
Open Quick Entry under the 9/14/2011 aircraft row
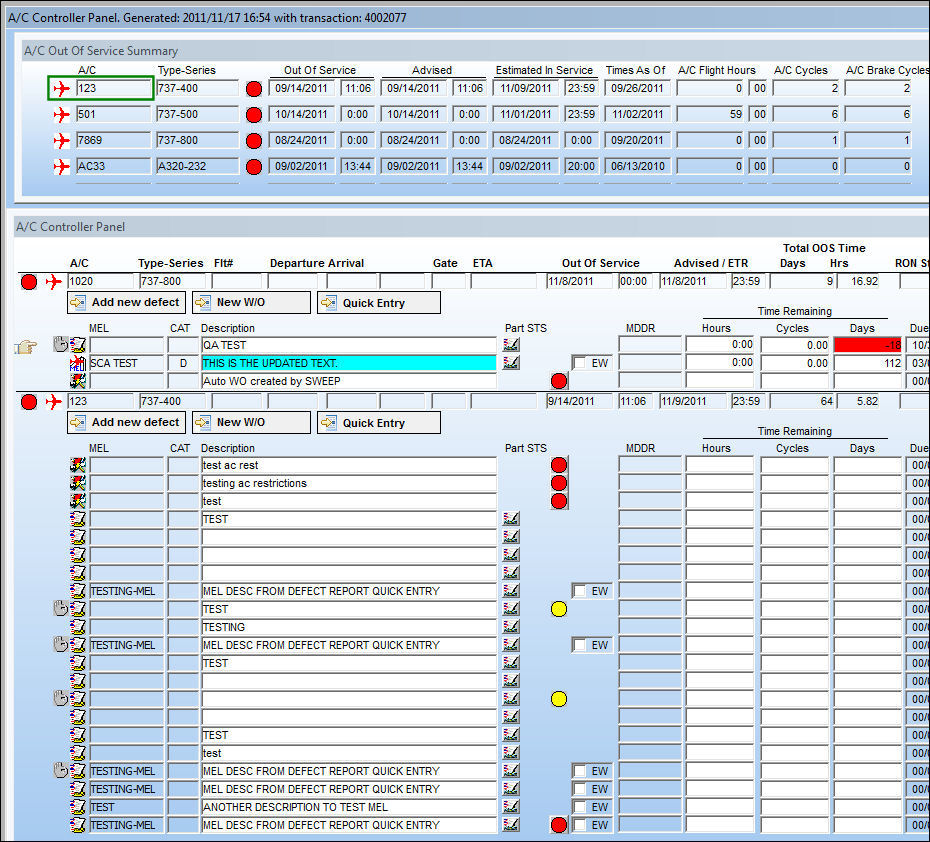pyautogui.click(x=379, y=422)
